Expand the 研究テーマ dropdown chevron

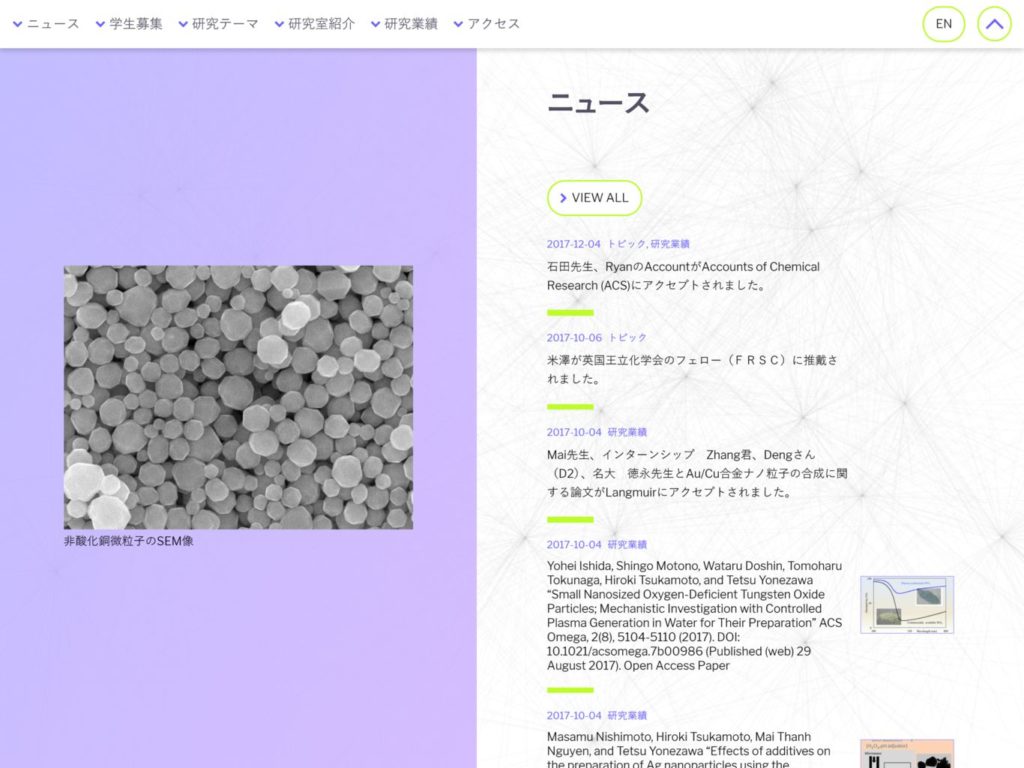click(x=183, y=24)
